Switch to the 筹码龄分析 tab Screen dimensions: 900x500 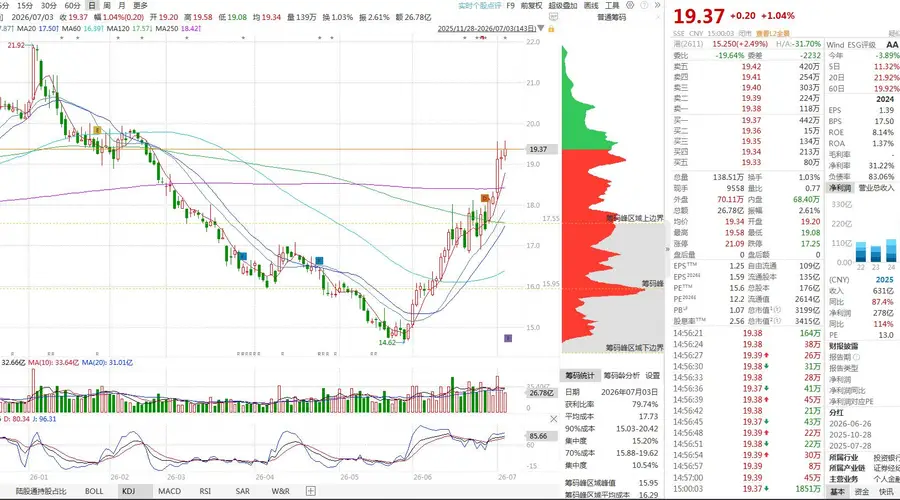(622, 375)
